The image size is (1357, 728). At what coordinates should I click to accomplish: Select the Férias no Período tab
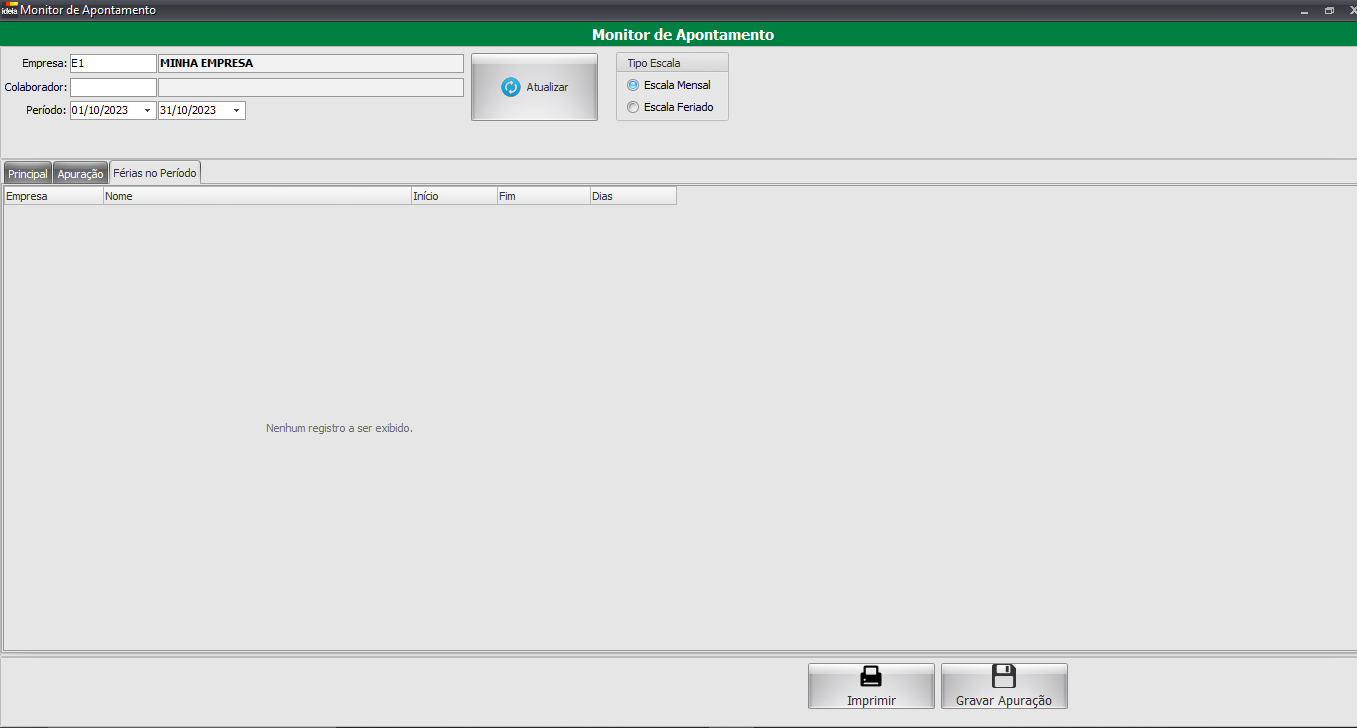click(155, 173)
